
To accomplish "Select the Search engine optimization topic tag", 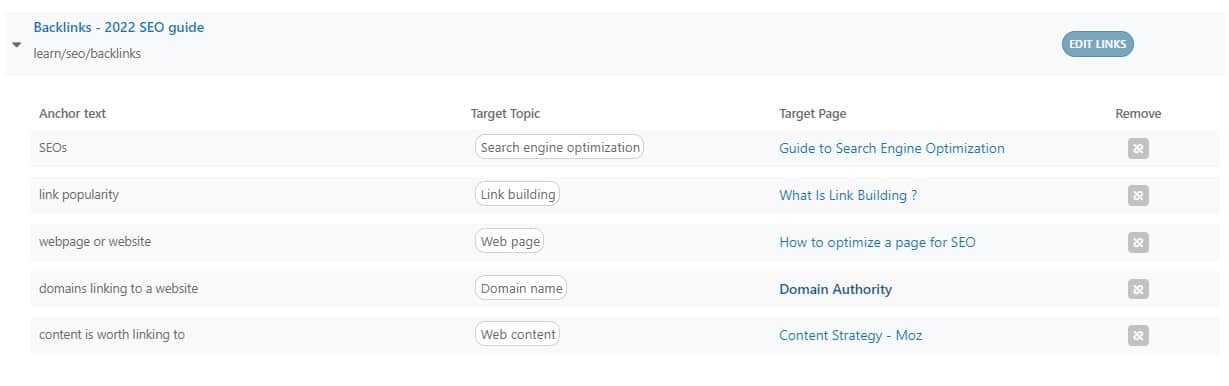I will coord(559,148).
